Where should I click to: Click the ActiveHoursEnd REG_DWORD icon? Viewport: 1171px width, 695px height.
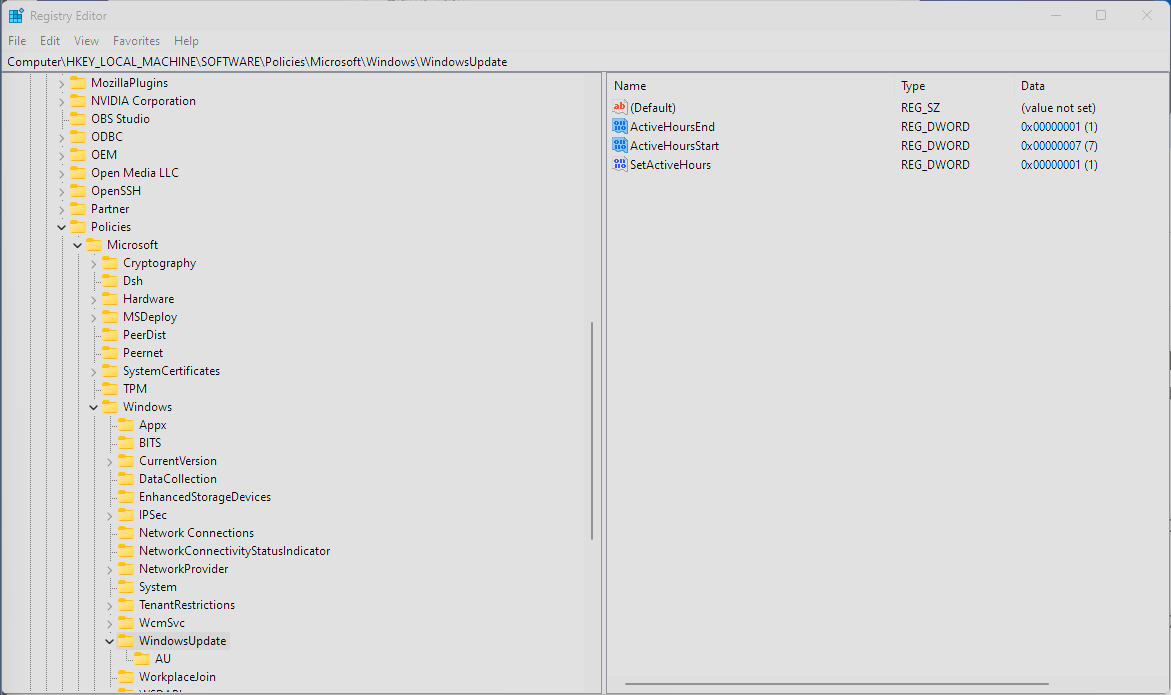point(620,126)
